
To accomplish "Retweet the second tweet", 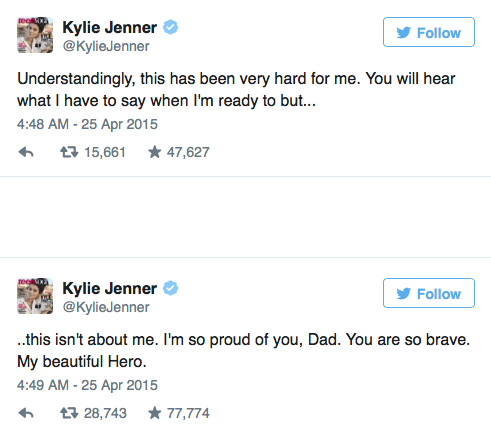I will click(x=69, y=413).
